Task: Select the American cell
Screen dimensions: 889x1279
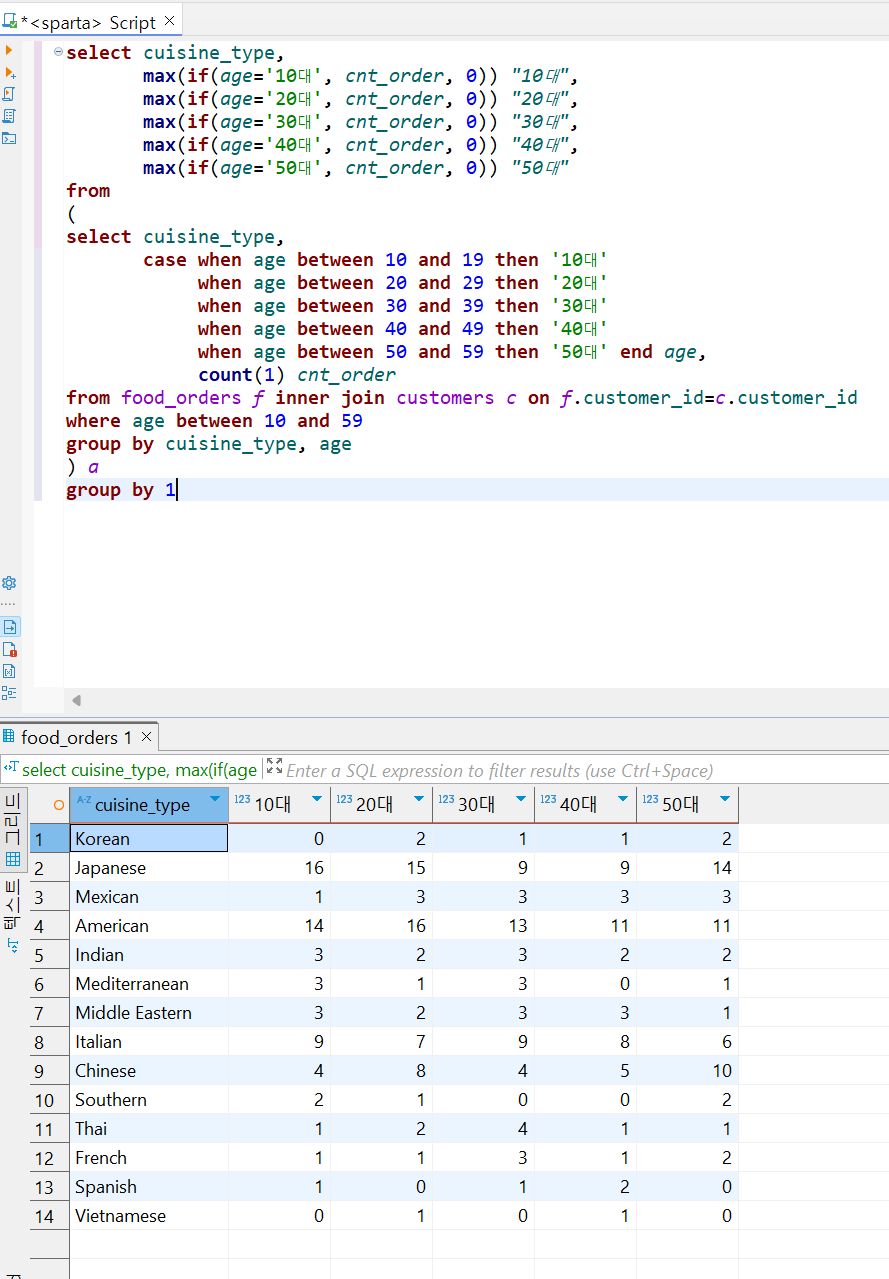Action: (x=149, y=926)
